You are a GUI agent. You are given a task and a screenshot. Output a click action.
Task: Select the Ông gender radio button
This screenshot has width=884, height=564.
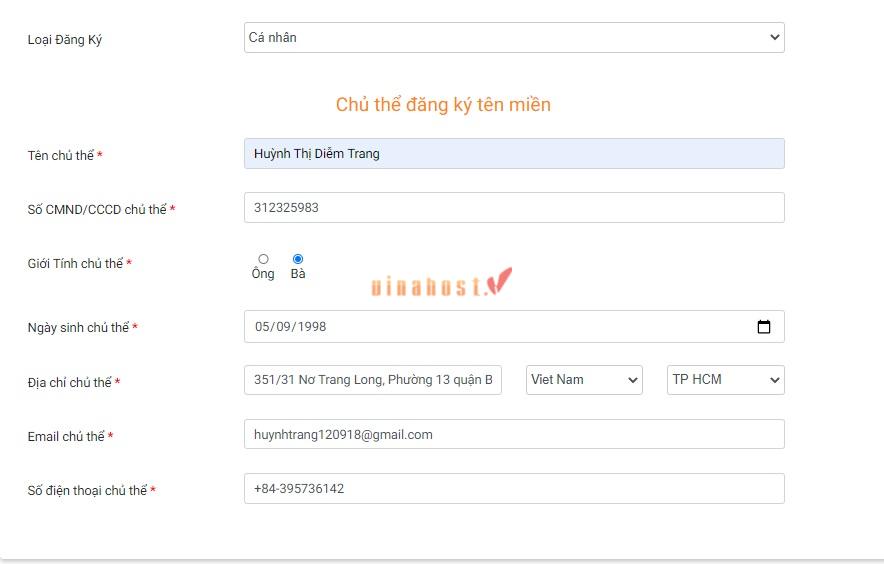click(x=263, y=259)
